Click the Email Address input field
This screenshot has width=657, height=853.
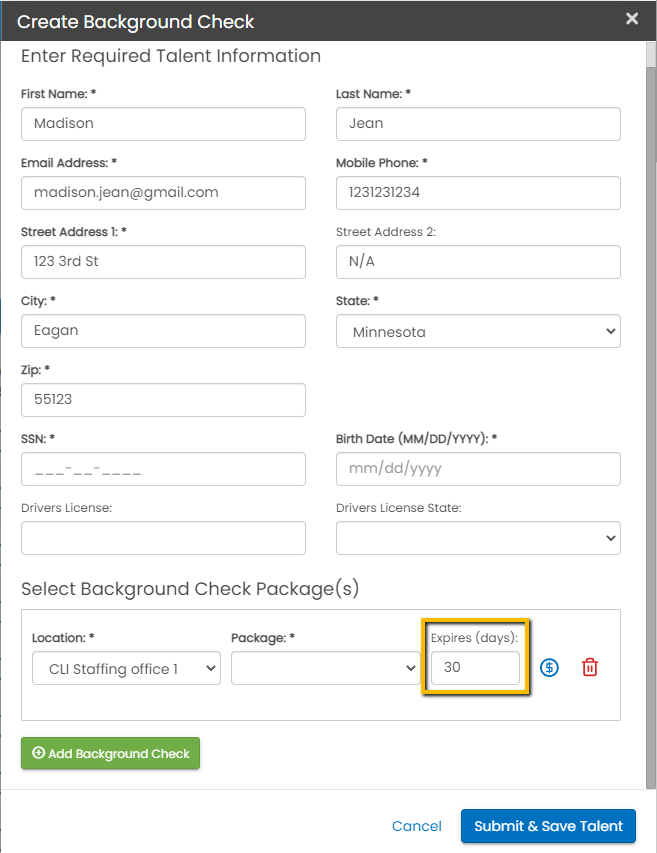(x=163, y=193)
